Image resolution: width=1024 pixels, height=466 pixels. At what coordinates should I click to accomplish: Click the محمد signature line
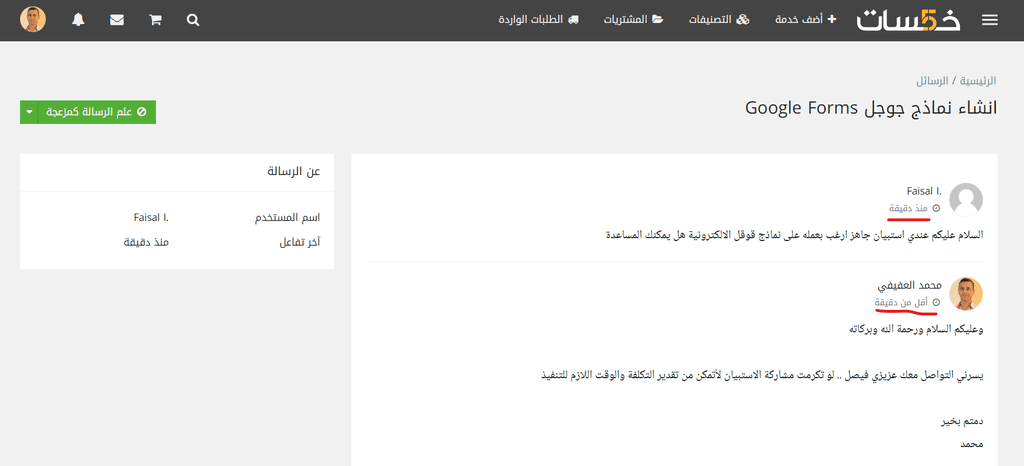(x=971, y=444)
